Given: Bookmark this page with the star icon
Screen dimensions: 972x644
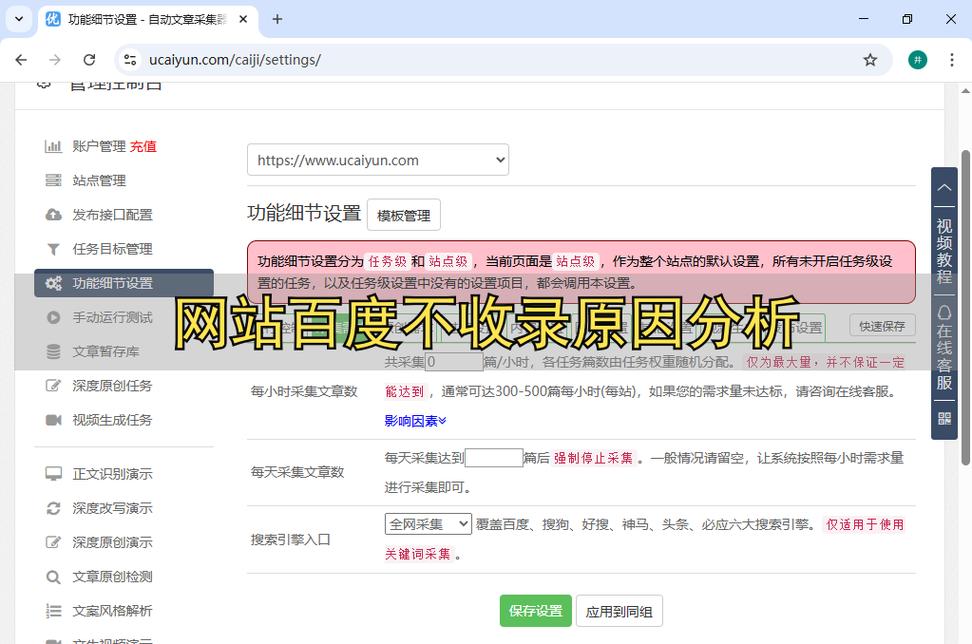Looking at the screenshot, I should (x=870, y=60).
